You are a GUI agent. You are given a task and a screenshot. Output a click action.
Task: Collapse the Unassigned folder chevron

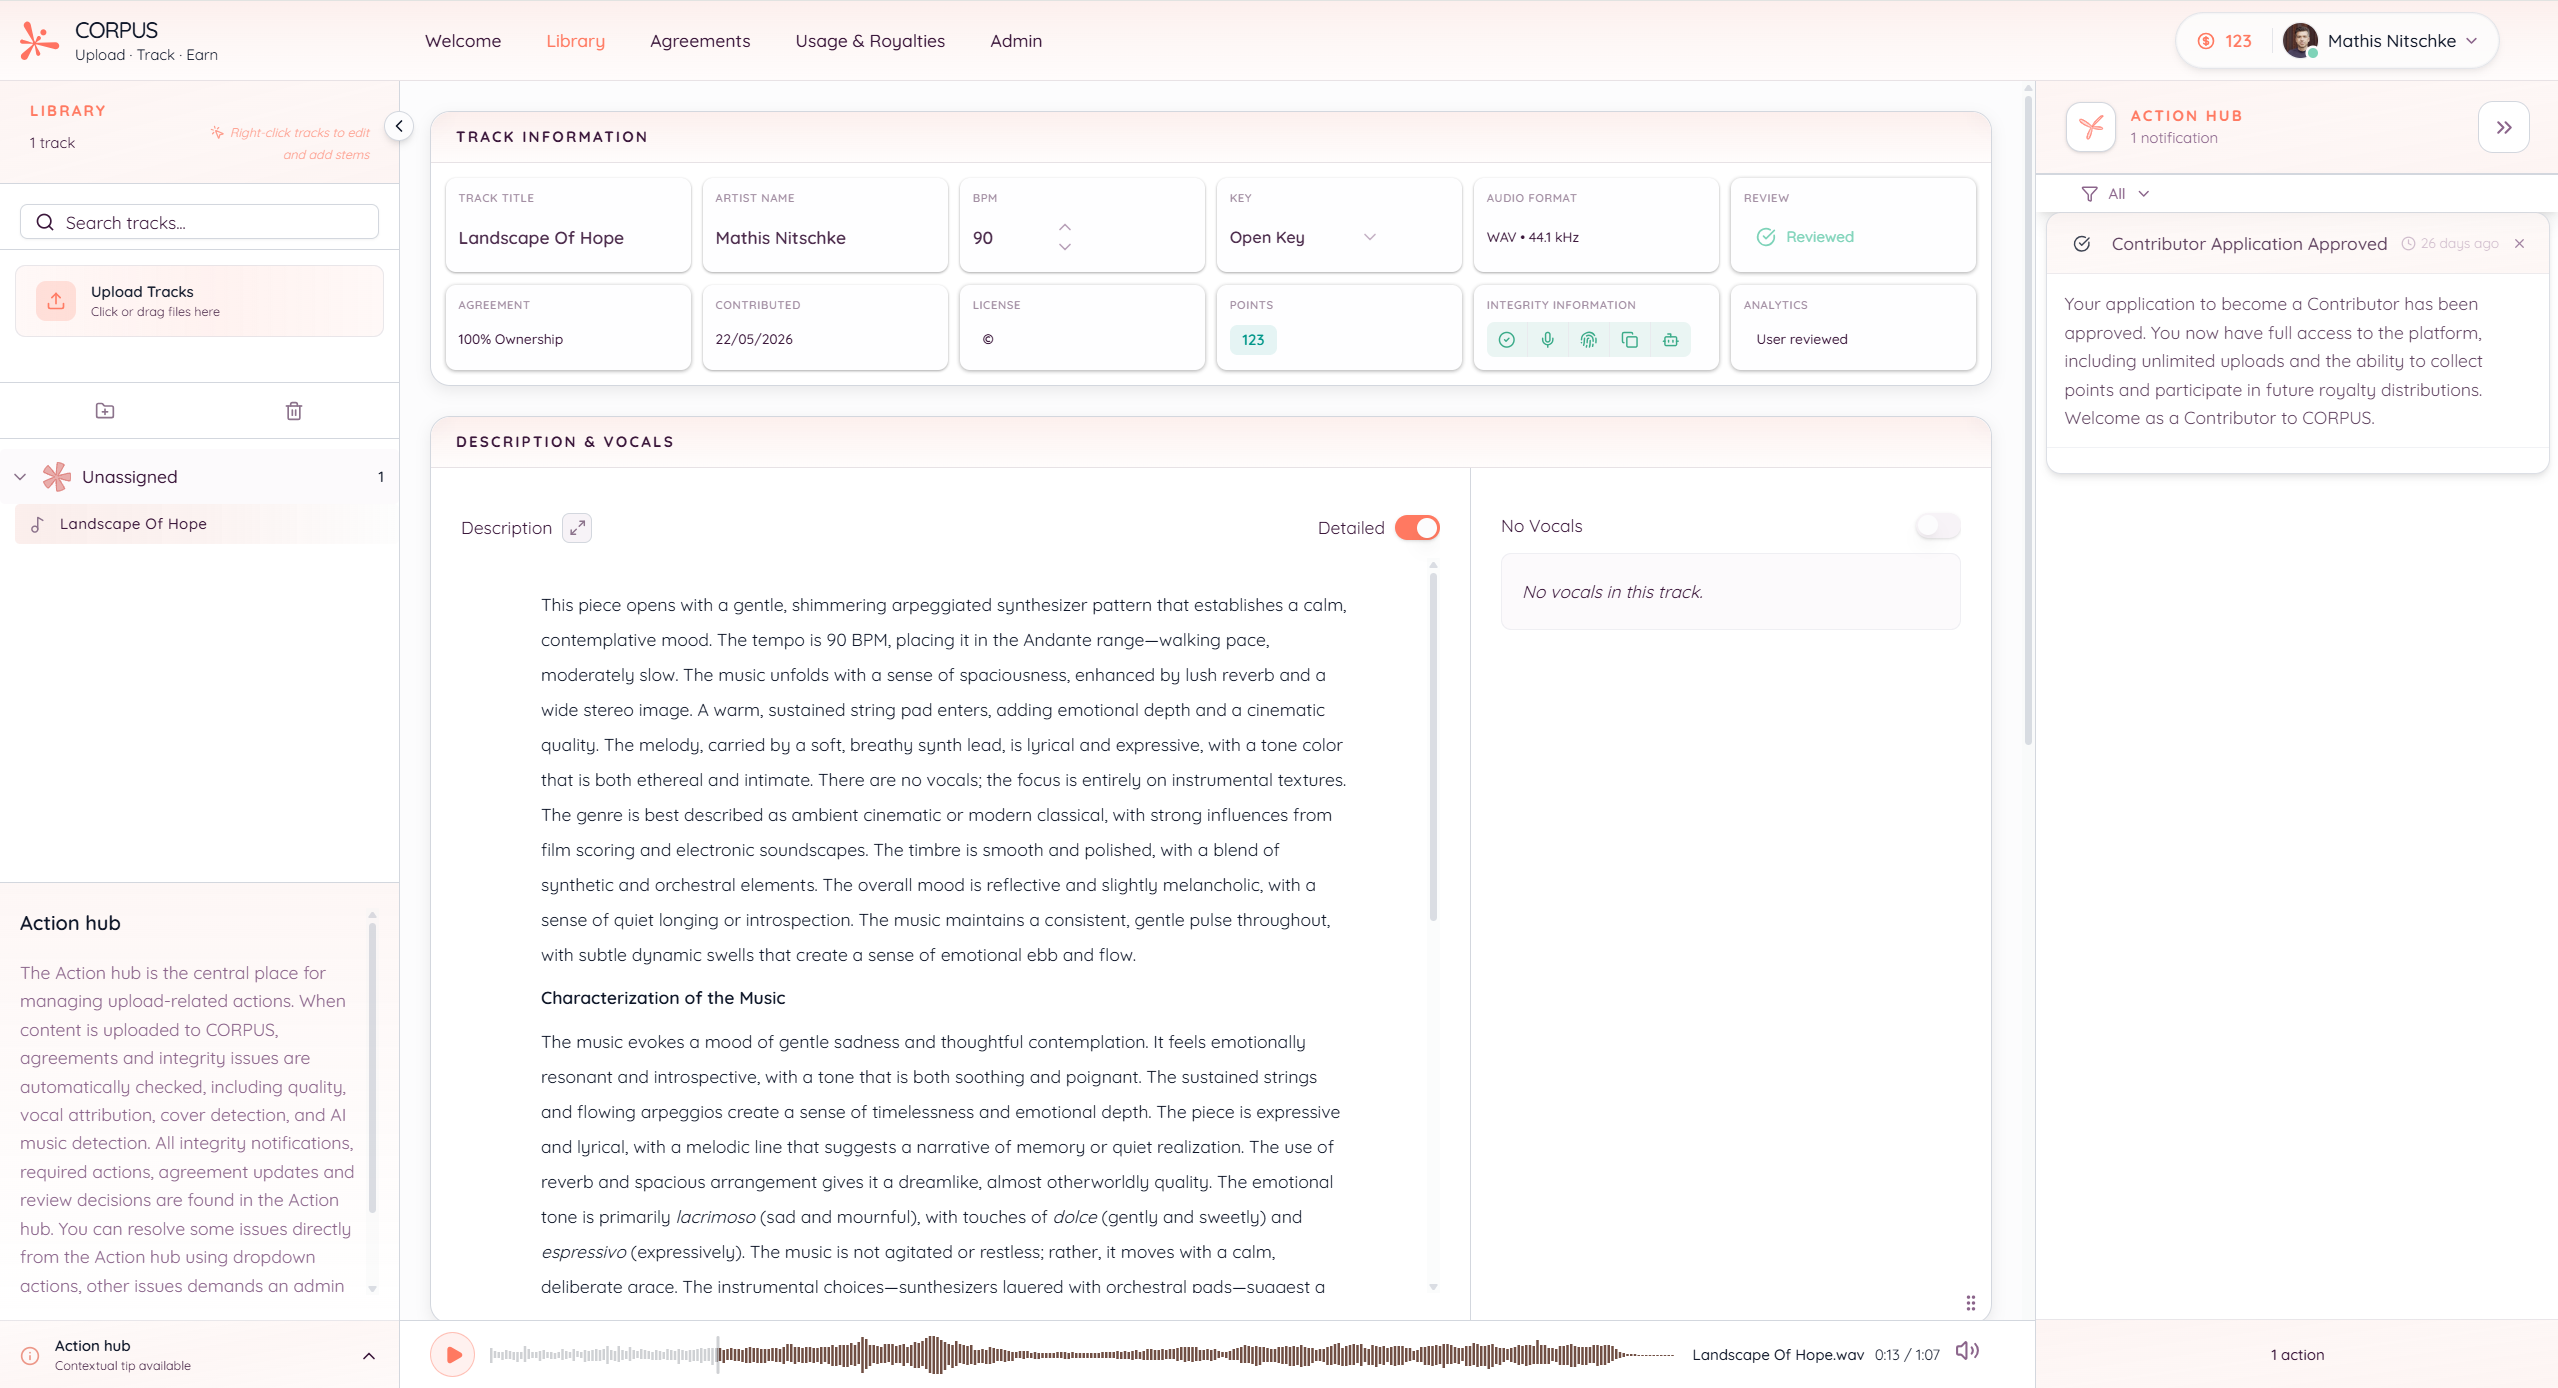[20, 477]
